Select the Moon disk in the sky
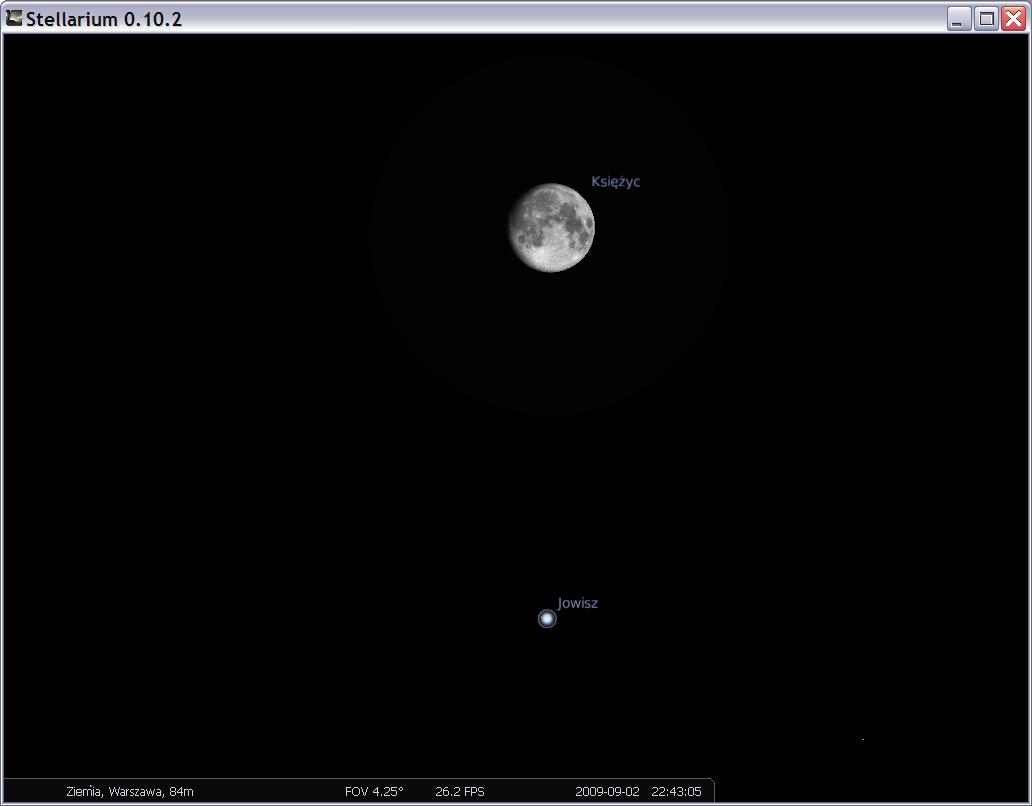Viewport: 1032px width, 806px height. coord(550,228)
